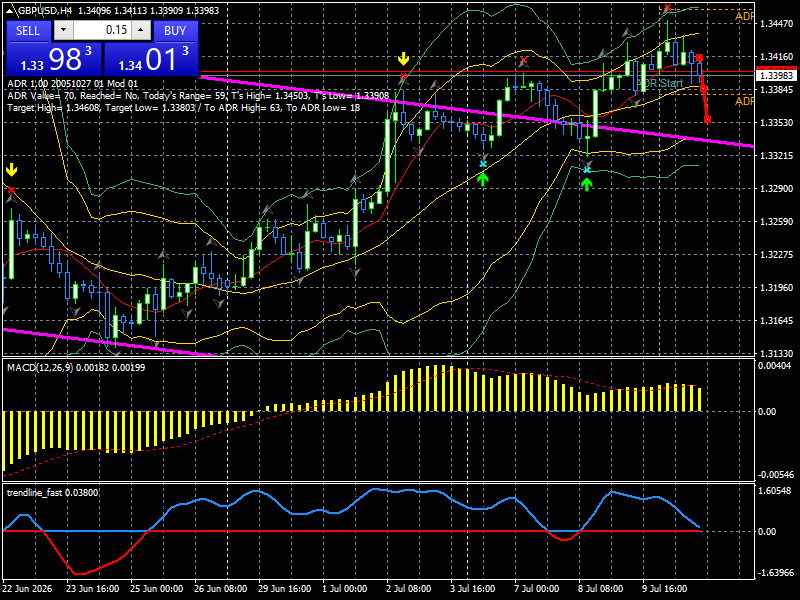Click the bottom red square near 1.33530
The image size is (800, 600).
coord(707,120)
